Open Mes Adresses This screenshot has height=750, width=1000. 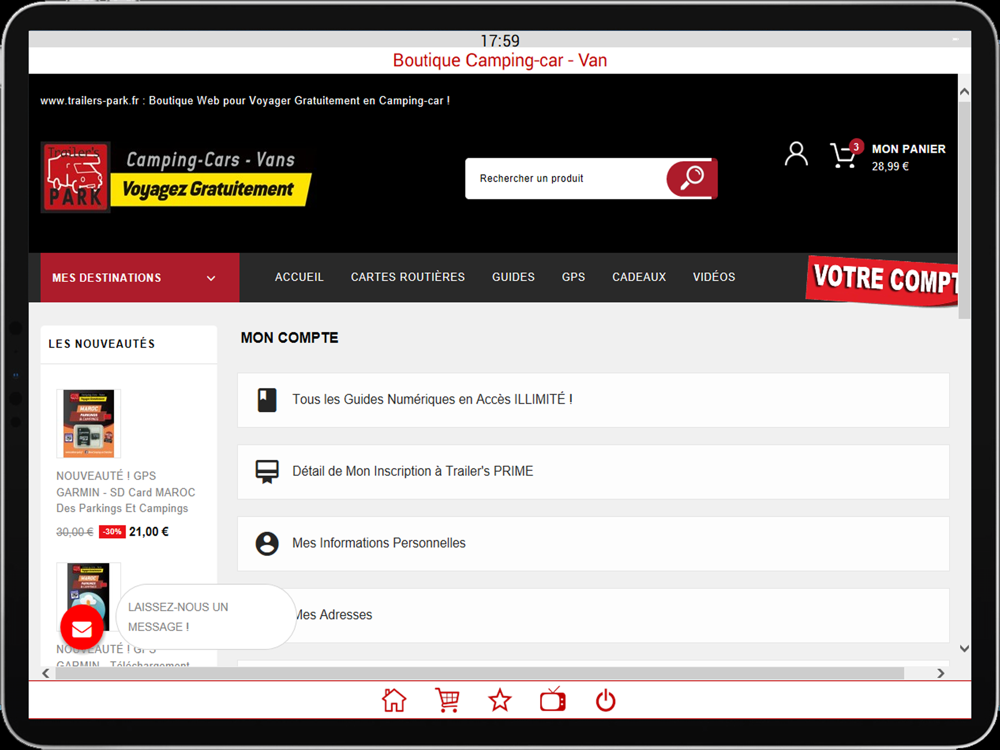pyautogui.click(x=593, y=615)
